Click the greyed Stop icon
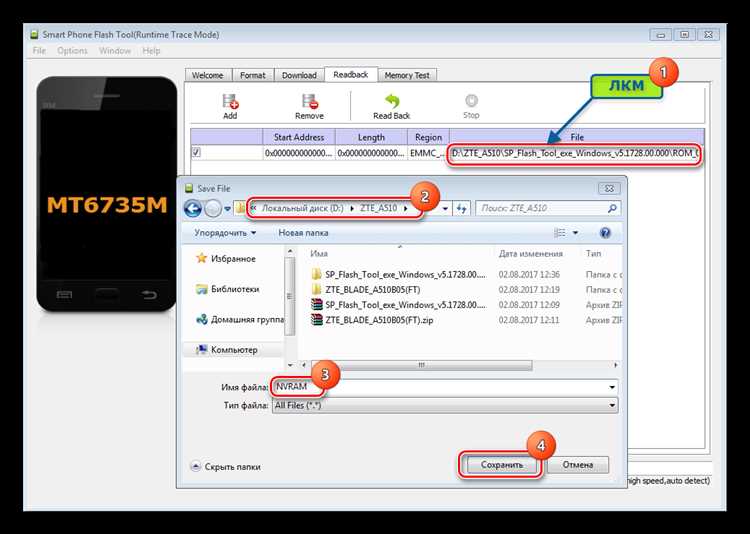 click(471, 101)
